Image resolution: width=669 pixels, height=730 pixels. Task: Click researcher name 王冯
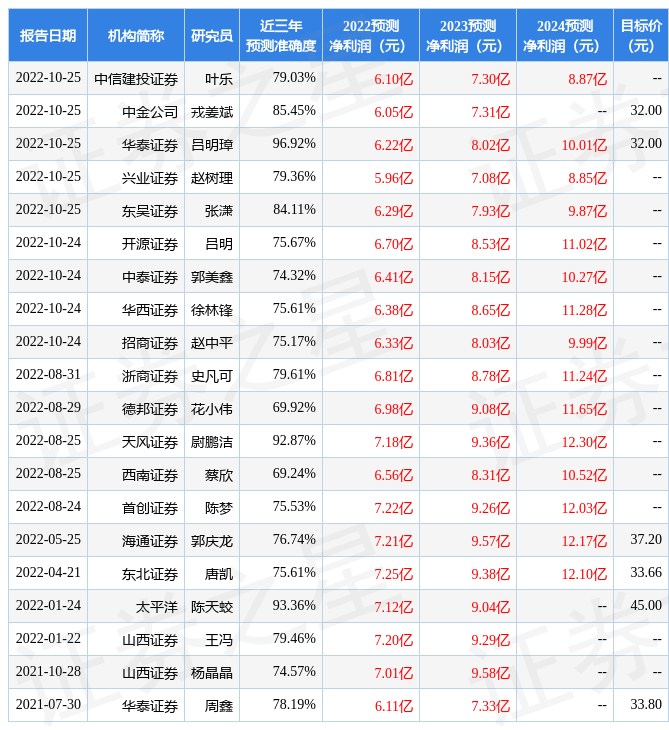219,641
